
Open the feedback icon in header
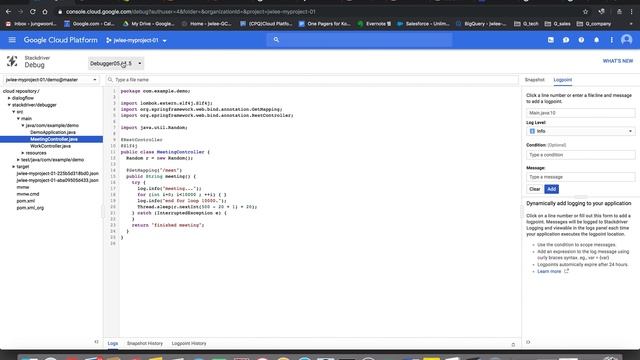point(566,40)
